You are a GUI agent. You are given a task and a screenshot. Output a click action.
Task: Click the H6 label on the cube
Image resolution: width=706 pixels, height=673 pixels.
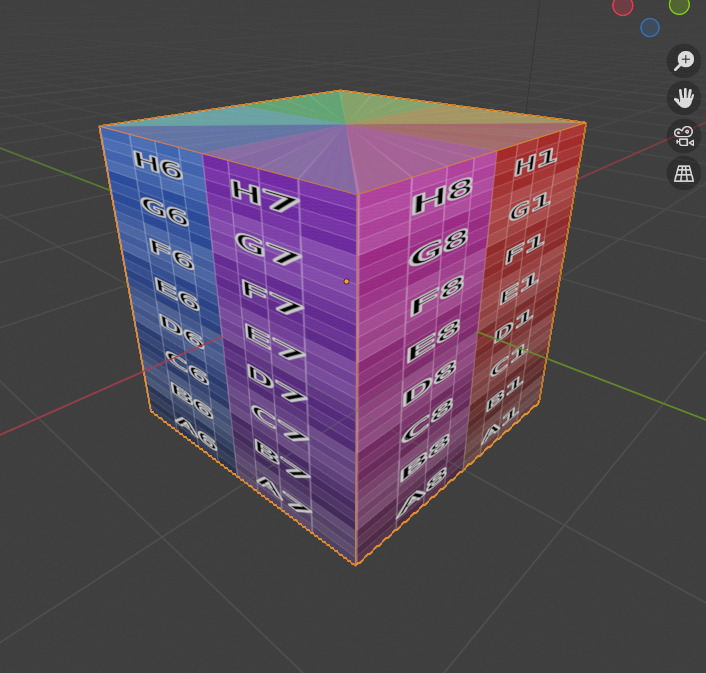pos(158,165)
